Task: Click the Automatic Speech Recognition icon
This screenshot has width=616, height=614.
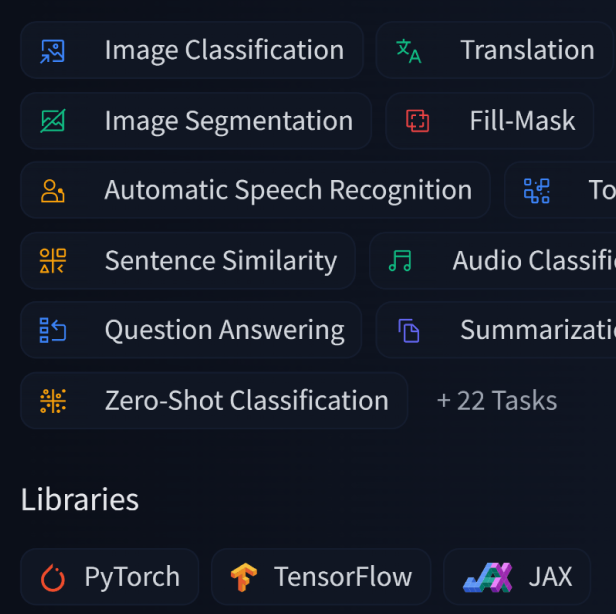Action: 52,191
